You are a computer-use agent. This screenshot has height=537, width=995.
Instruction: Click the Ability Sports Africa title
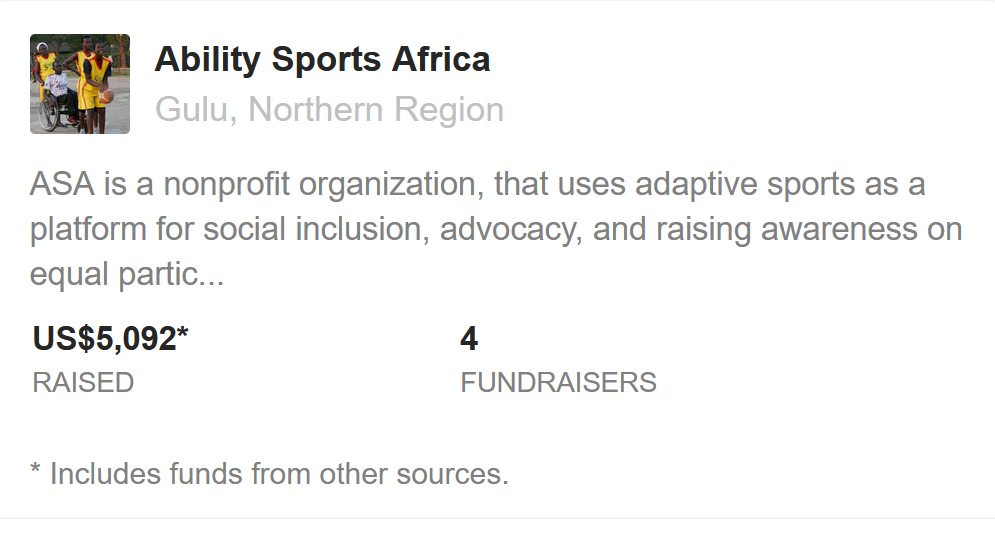[x=322, y=60]
